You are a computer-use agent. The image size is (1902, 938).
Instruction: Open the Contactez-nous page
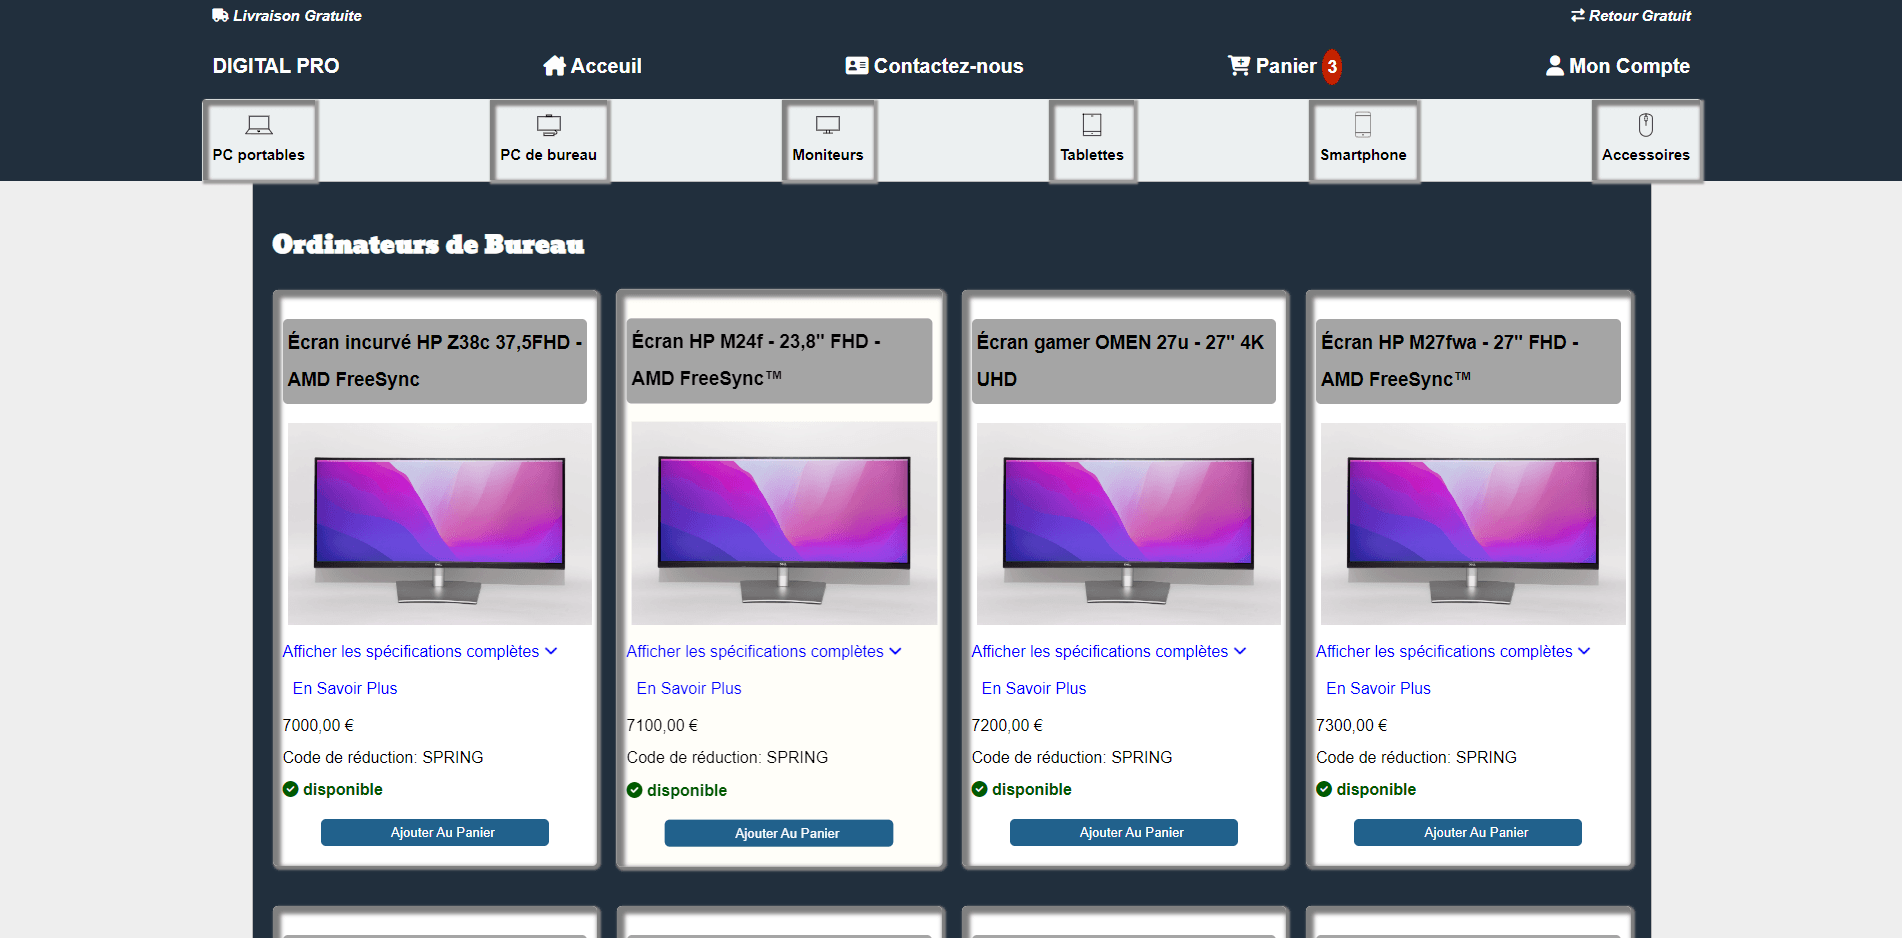[935, 66]
